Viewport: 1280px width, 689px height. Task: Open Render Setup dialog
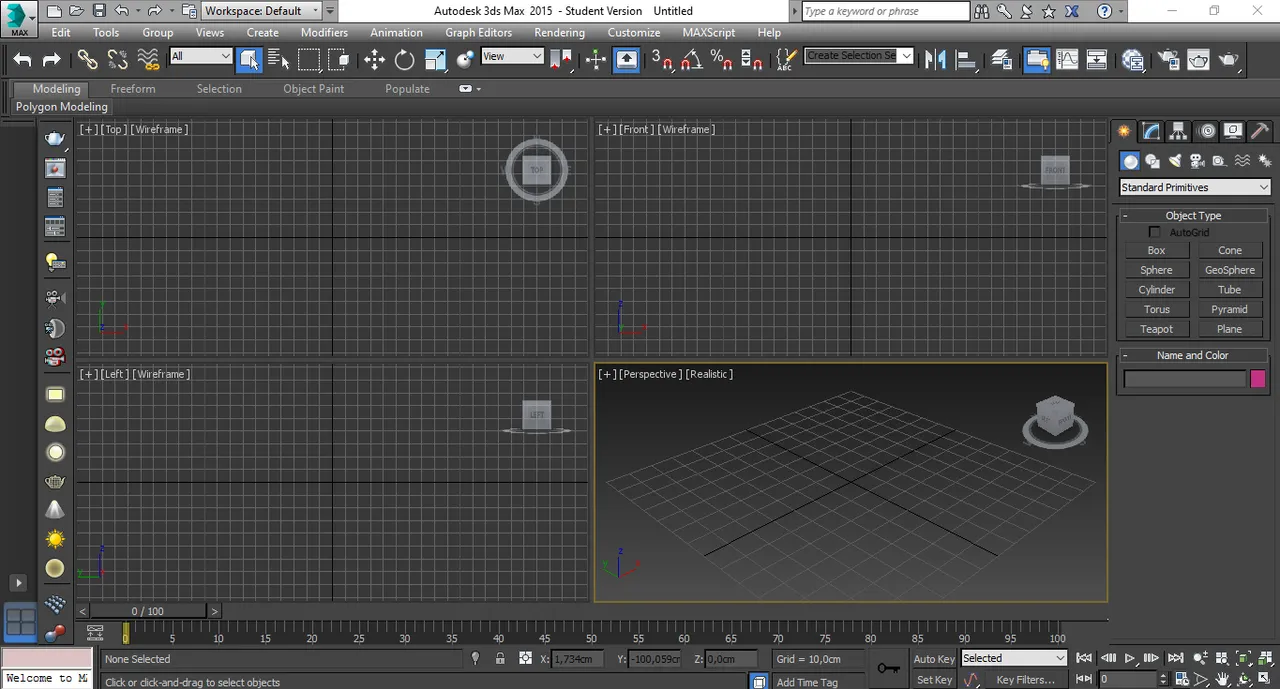(1168, 60)
